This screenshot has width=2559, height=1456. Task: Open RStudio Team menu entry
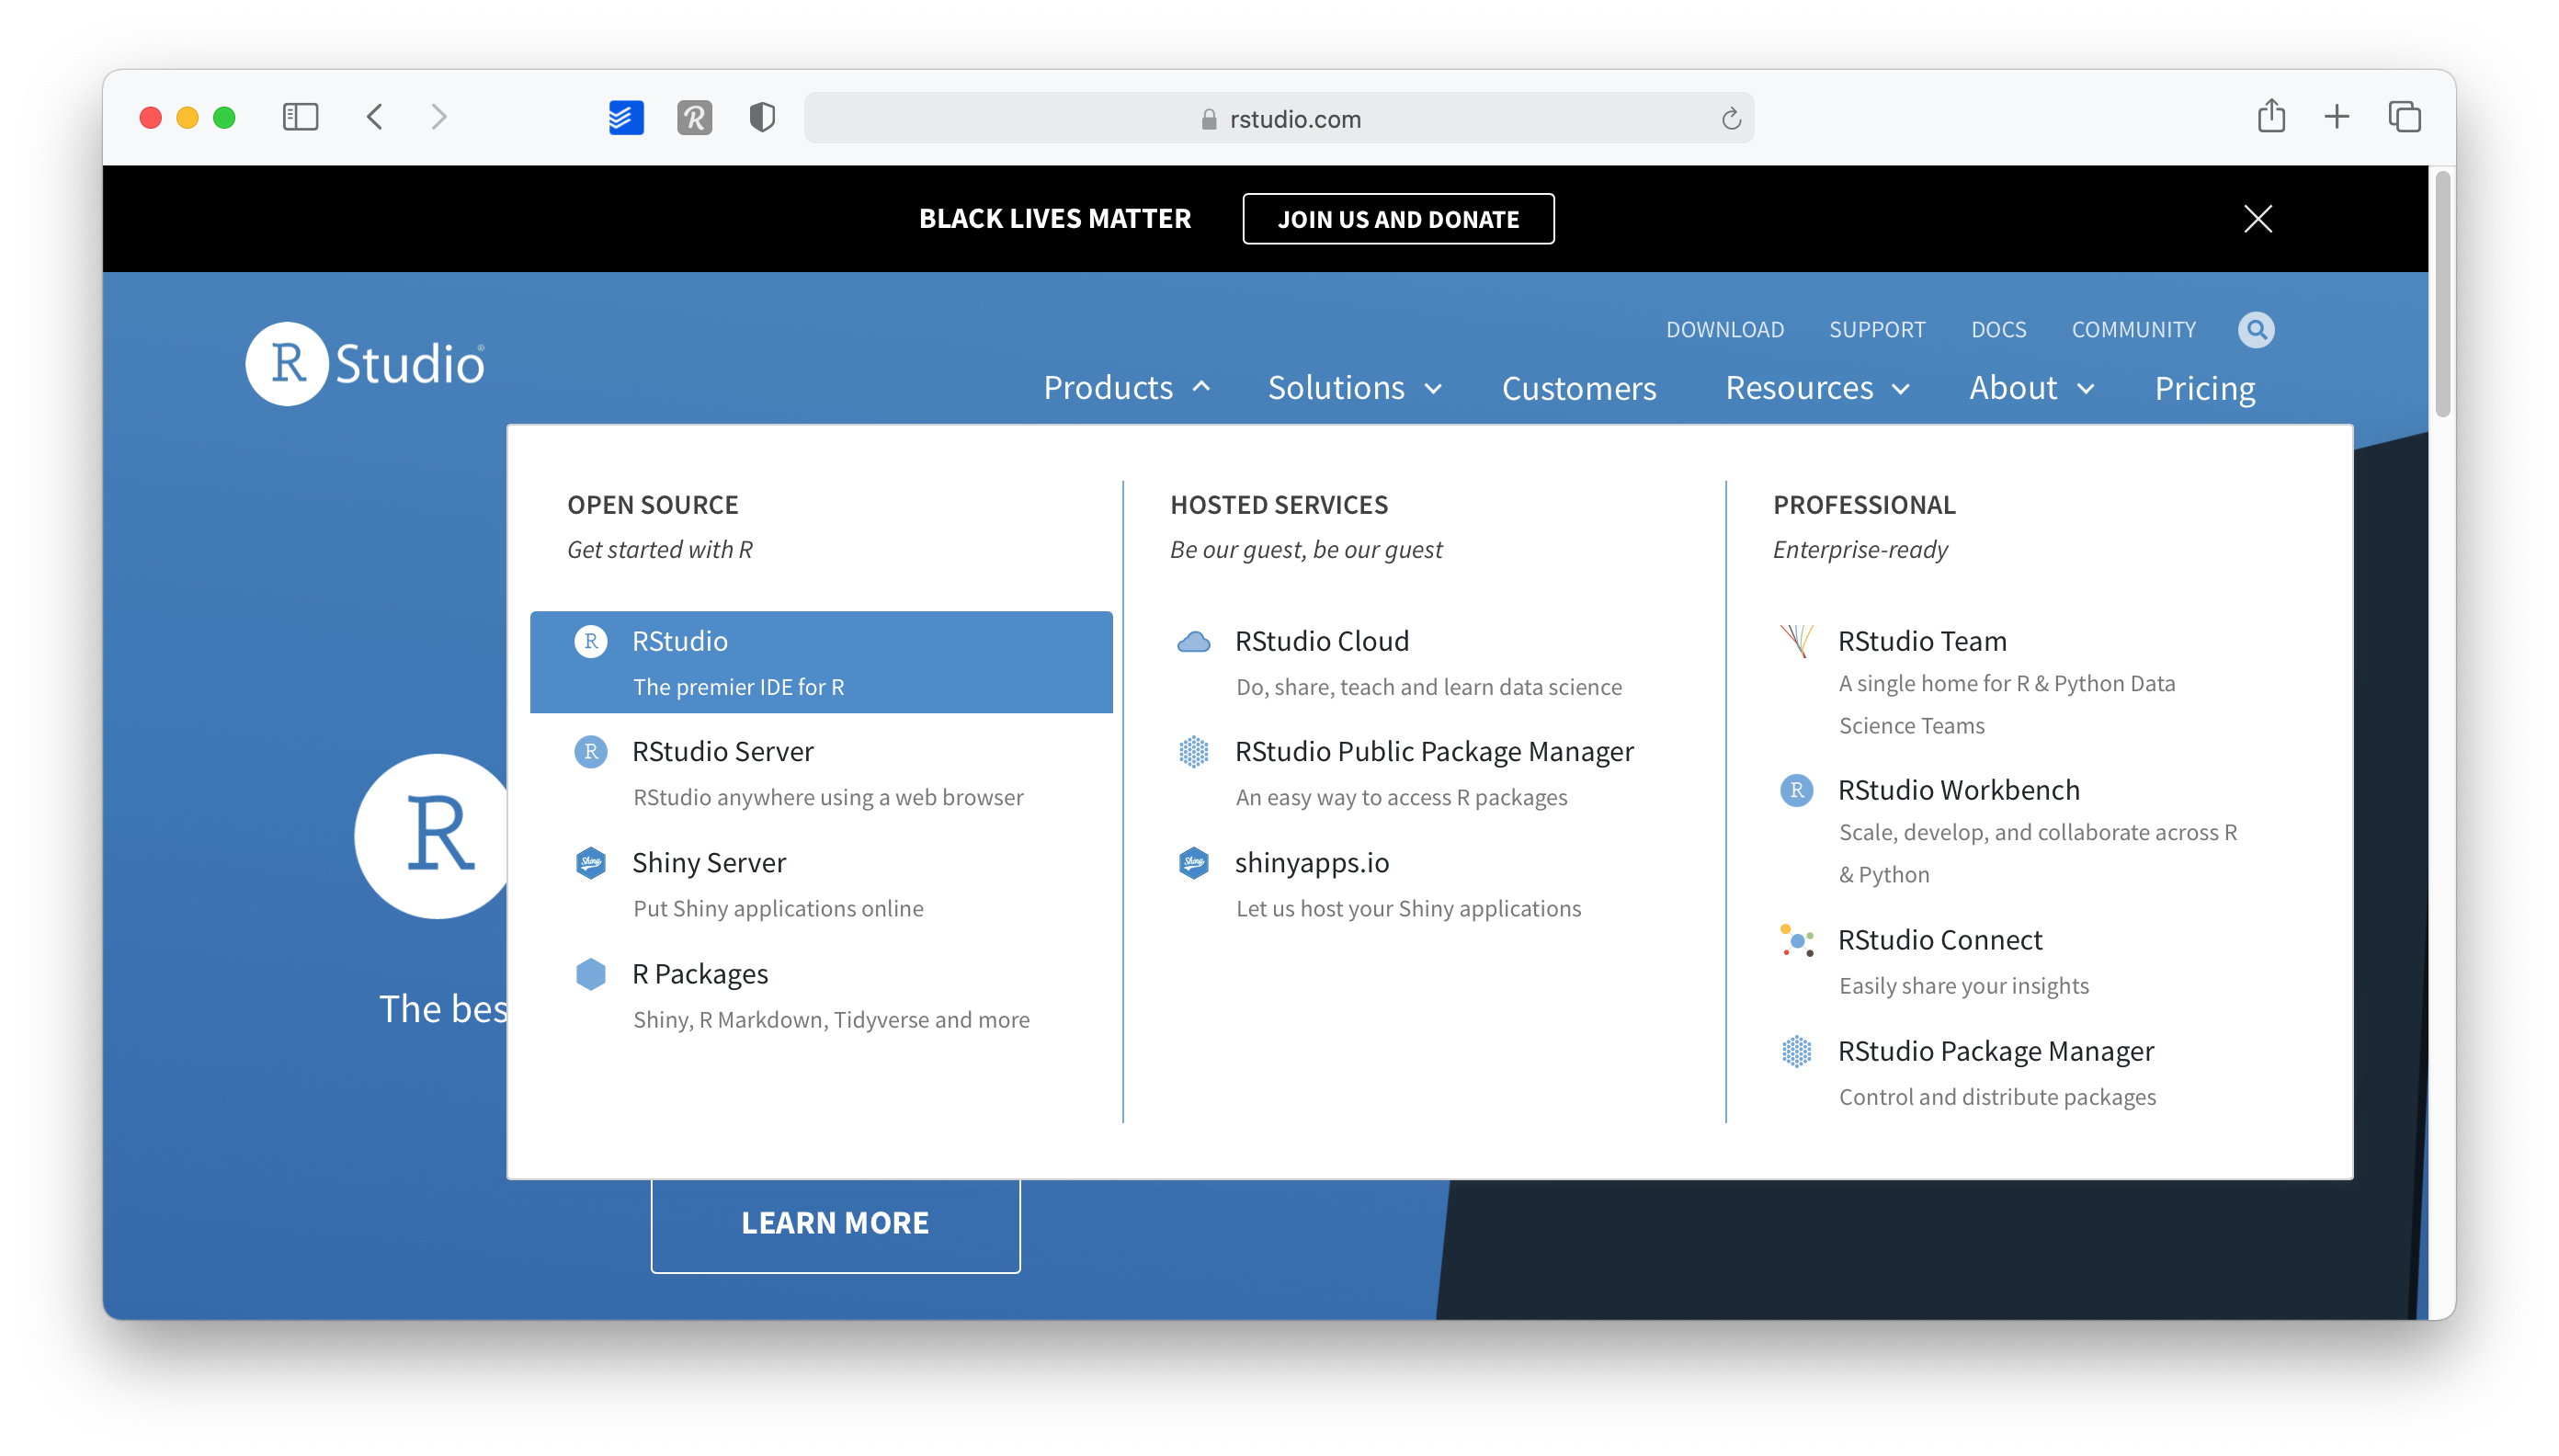tap(2026, 682)
